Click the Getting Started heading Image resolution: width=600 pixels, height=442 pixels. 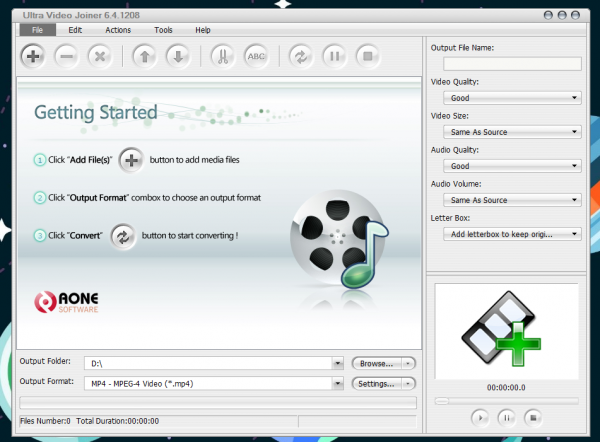point(96,113)
